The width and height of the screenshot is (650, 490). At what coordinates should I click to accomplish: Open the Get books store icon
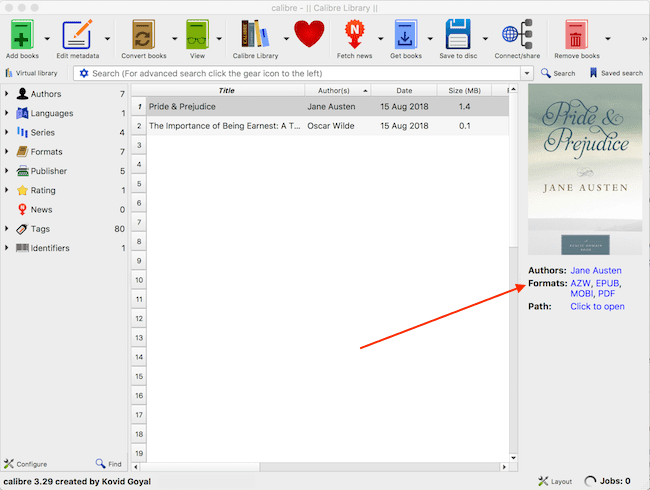pyautogui.click(x=405, y=34)
